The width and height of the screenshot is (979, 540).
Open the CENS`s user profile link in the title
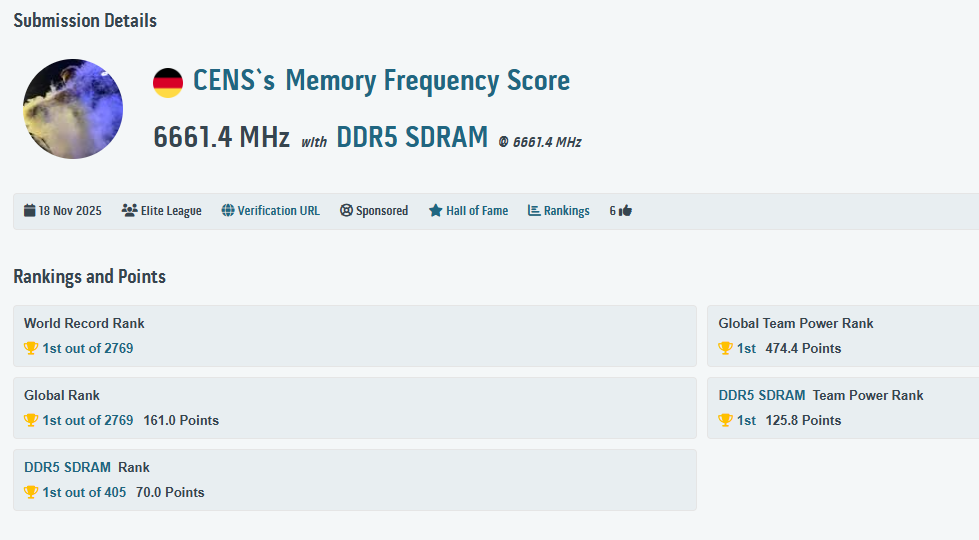[x=234, y=81]
